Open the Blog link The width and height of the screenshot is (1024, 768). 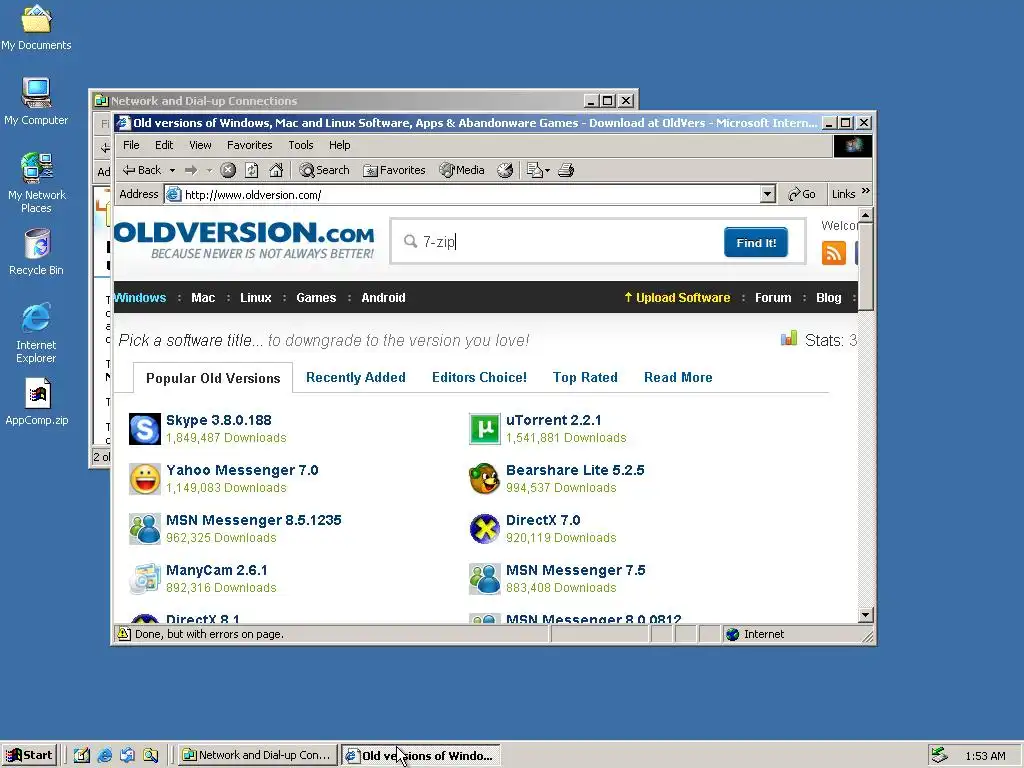coord(829,298)
